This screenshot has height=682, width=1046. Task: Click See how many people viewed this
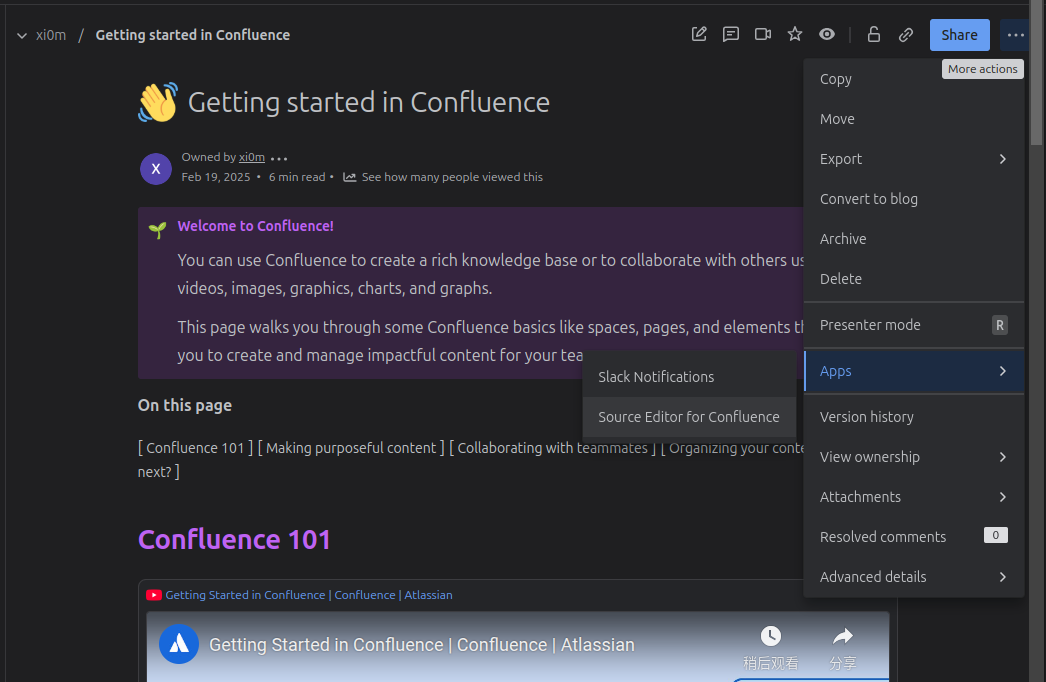[452, 177]
